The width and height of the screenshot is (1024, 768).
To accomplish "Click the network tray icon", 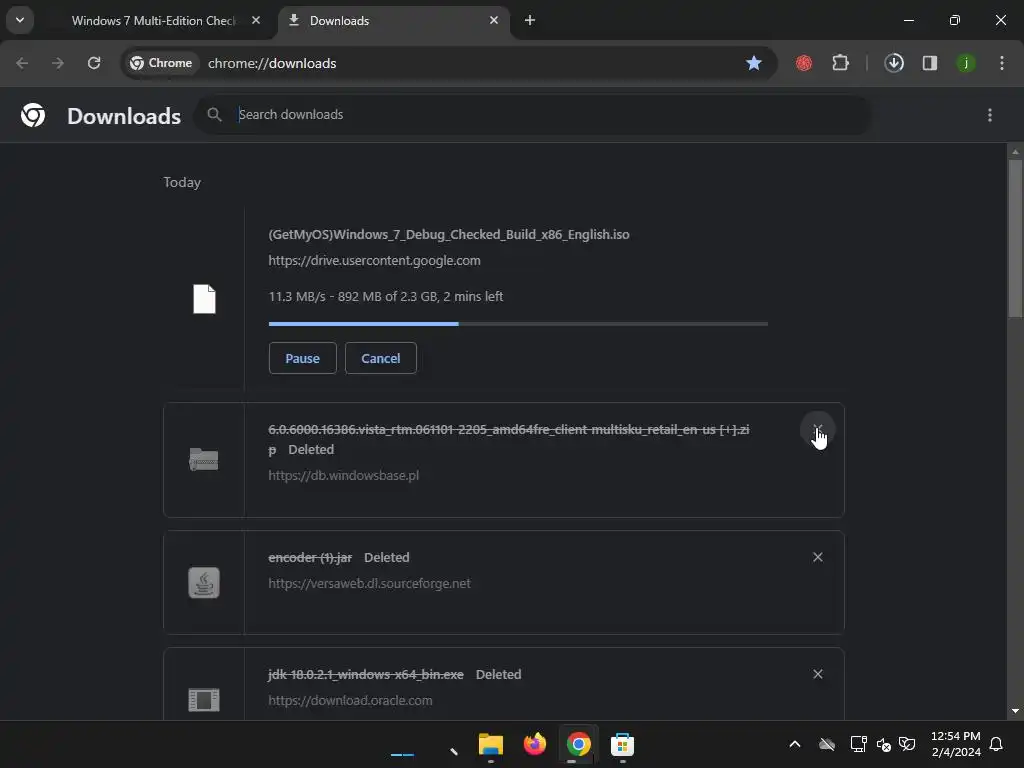I will (x=858, y=744).
